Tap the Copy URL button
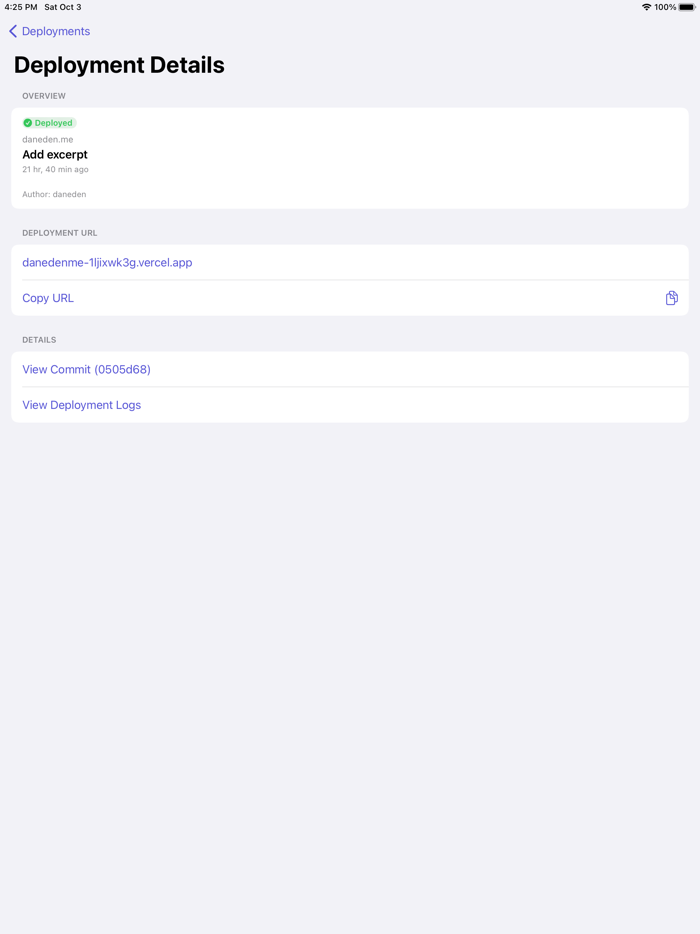This screenshot has width=700, height=934. pyautogui.click(x=48, y=298)
